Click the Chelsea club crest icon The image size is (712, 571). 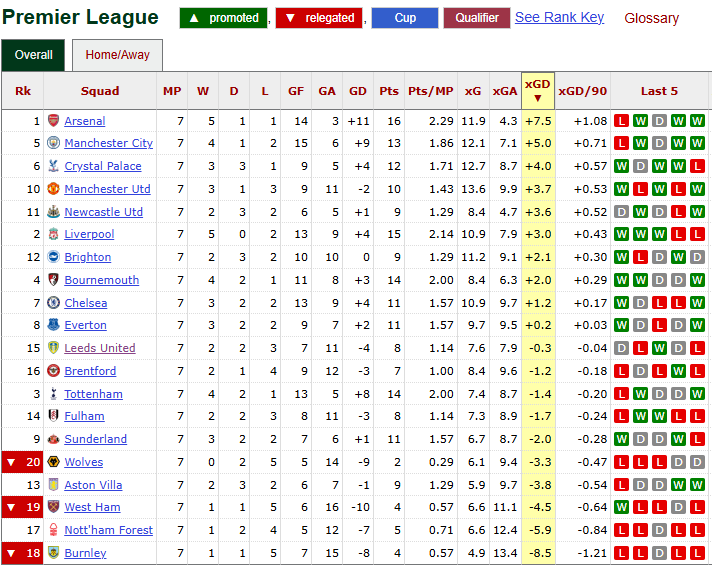pos(53,303)
